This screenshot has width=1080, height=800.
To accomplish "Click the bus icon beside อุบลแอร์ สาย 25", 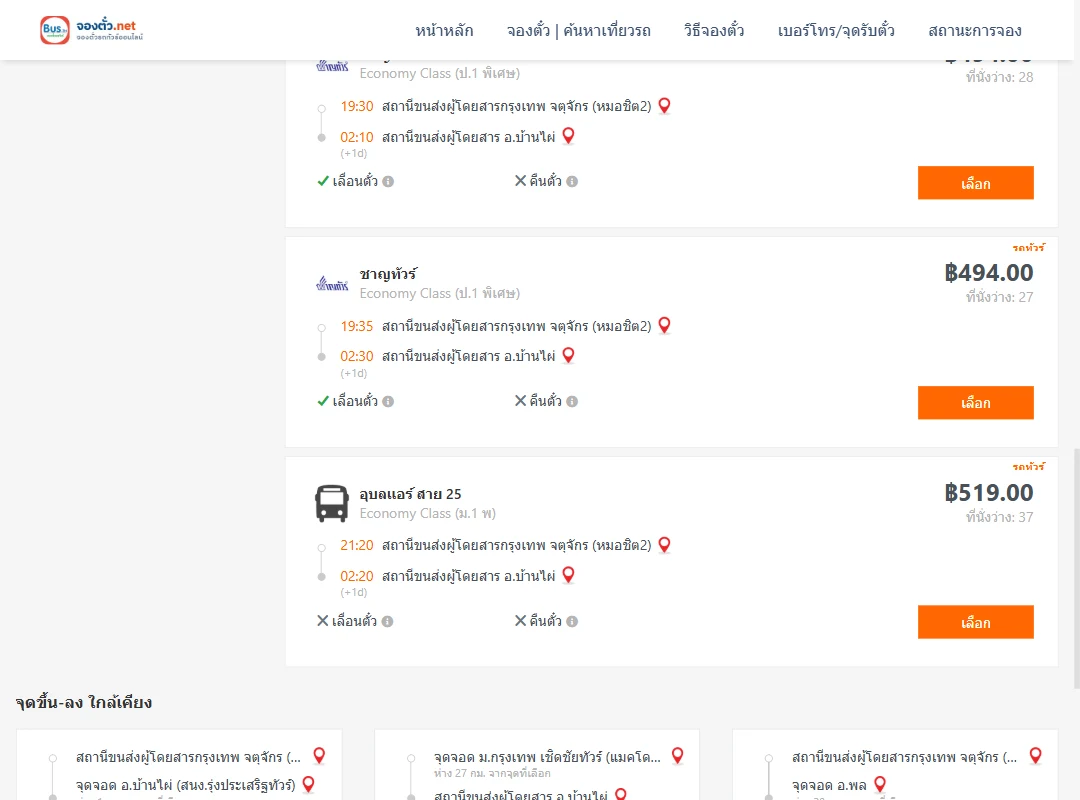I will (x=331, y=503).
